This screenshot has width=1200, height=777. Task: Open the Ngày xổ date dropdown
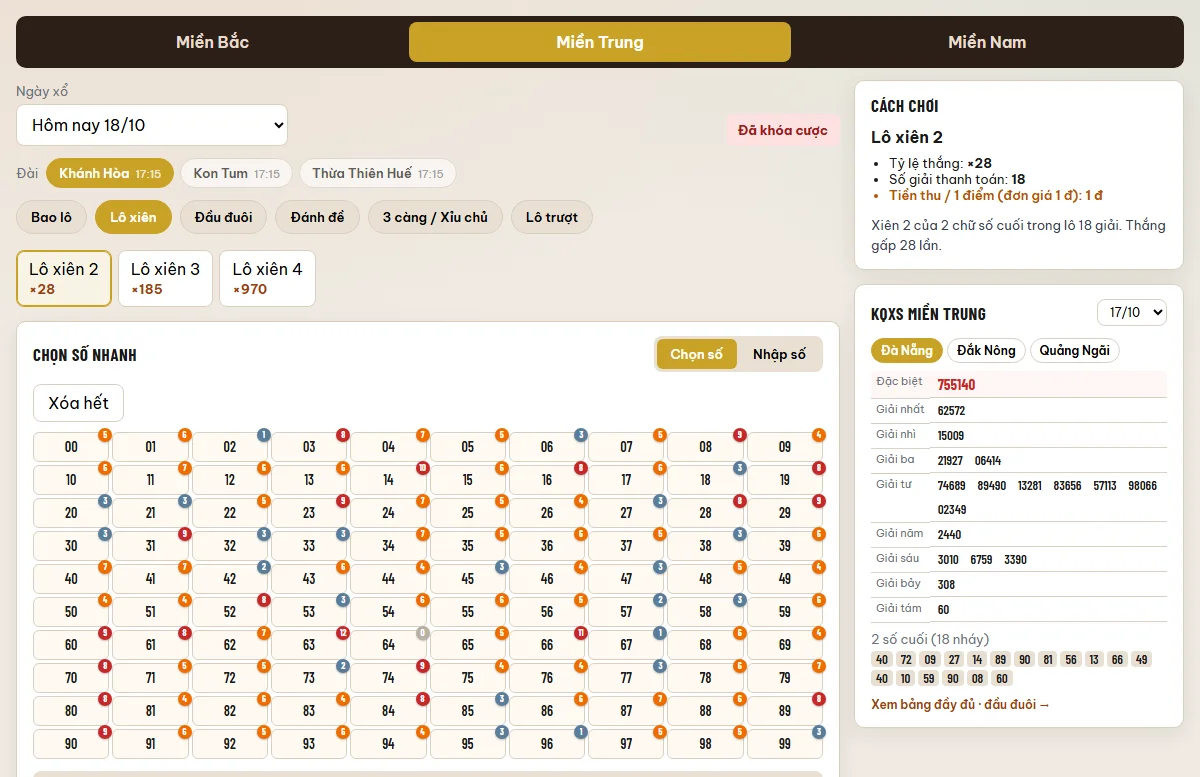(152, 126)
